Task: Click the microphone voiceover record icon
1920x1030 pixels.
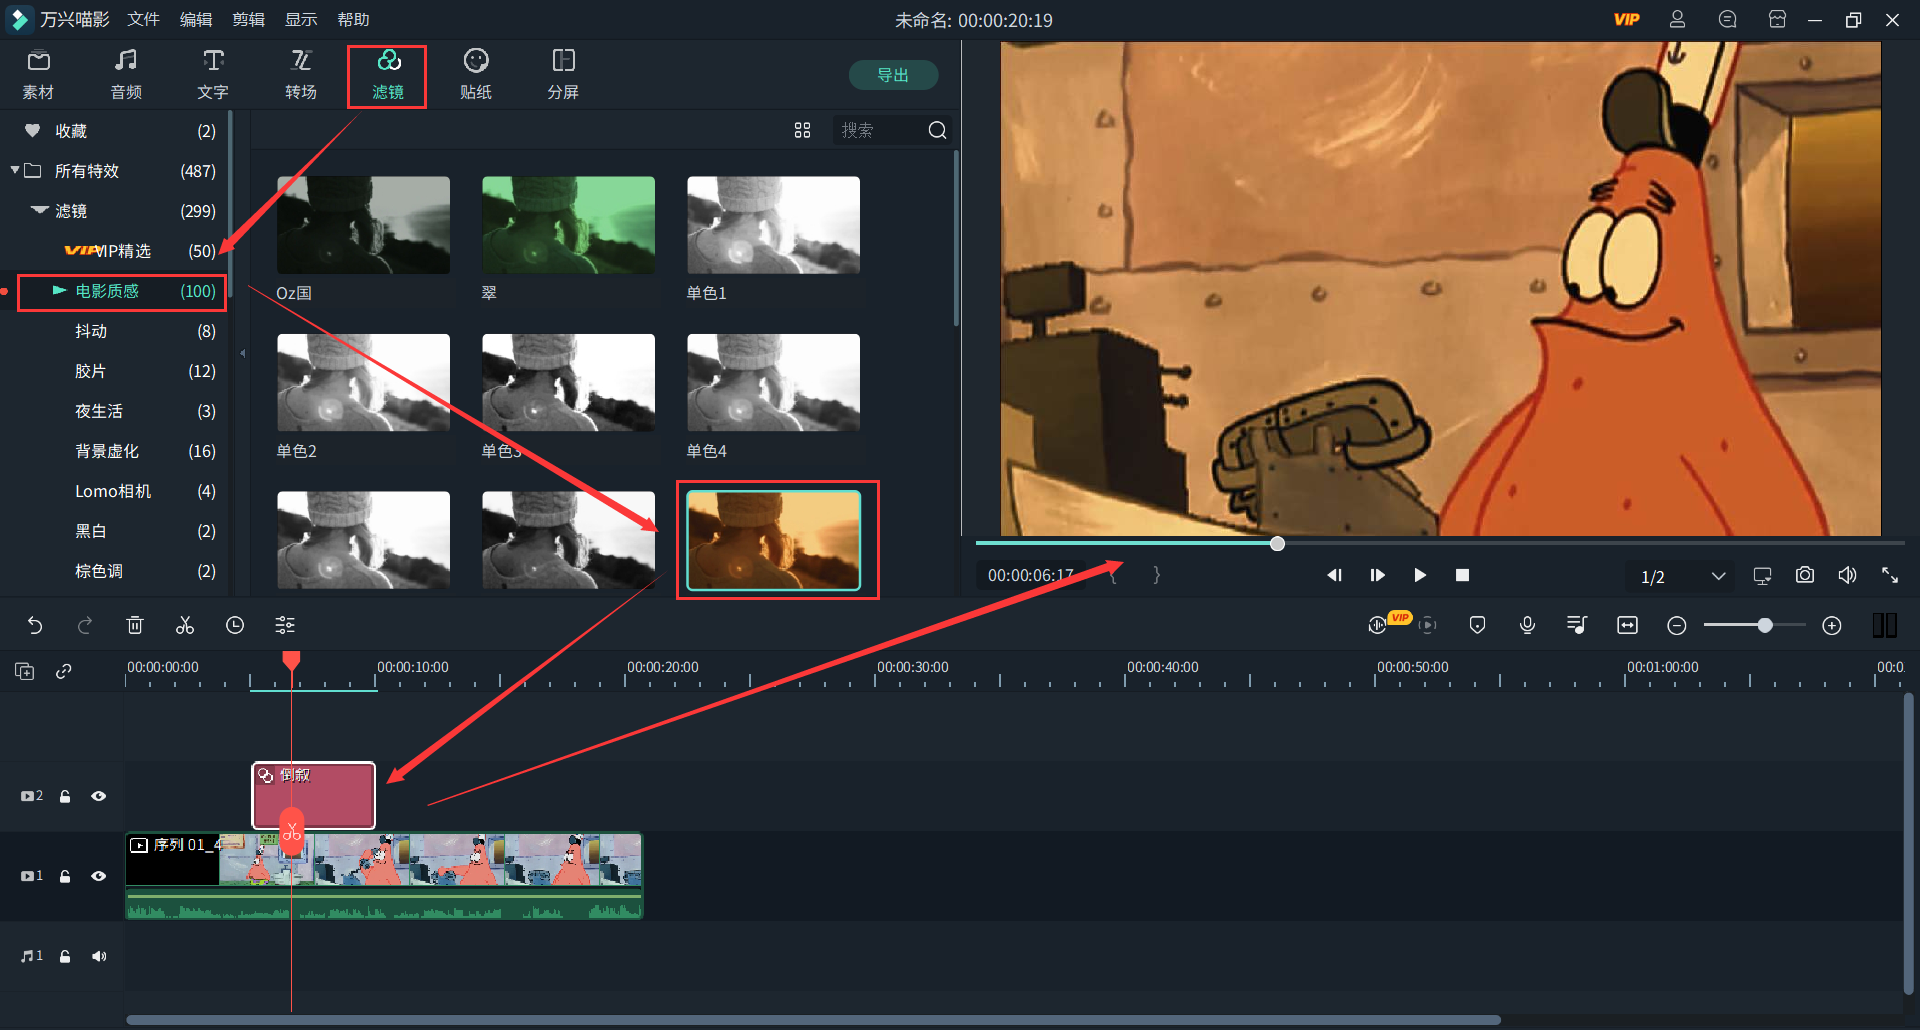Action: 1527,626
